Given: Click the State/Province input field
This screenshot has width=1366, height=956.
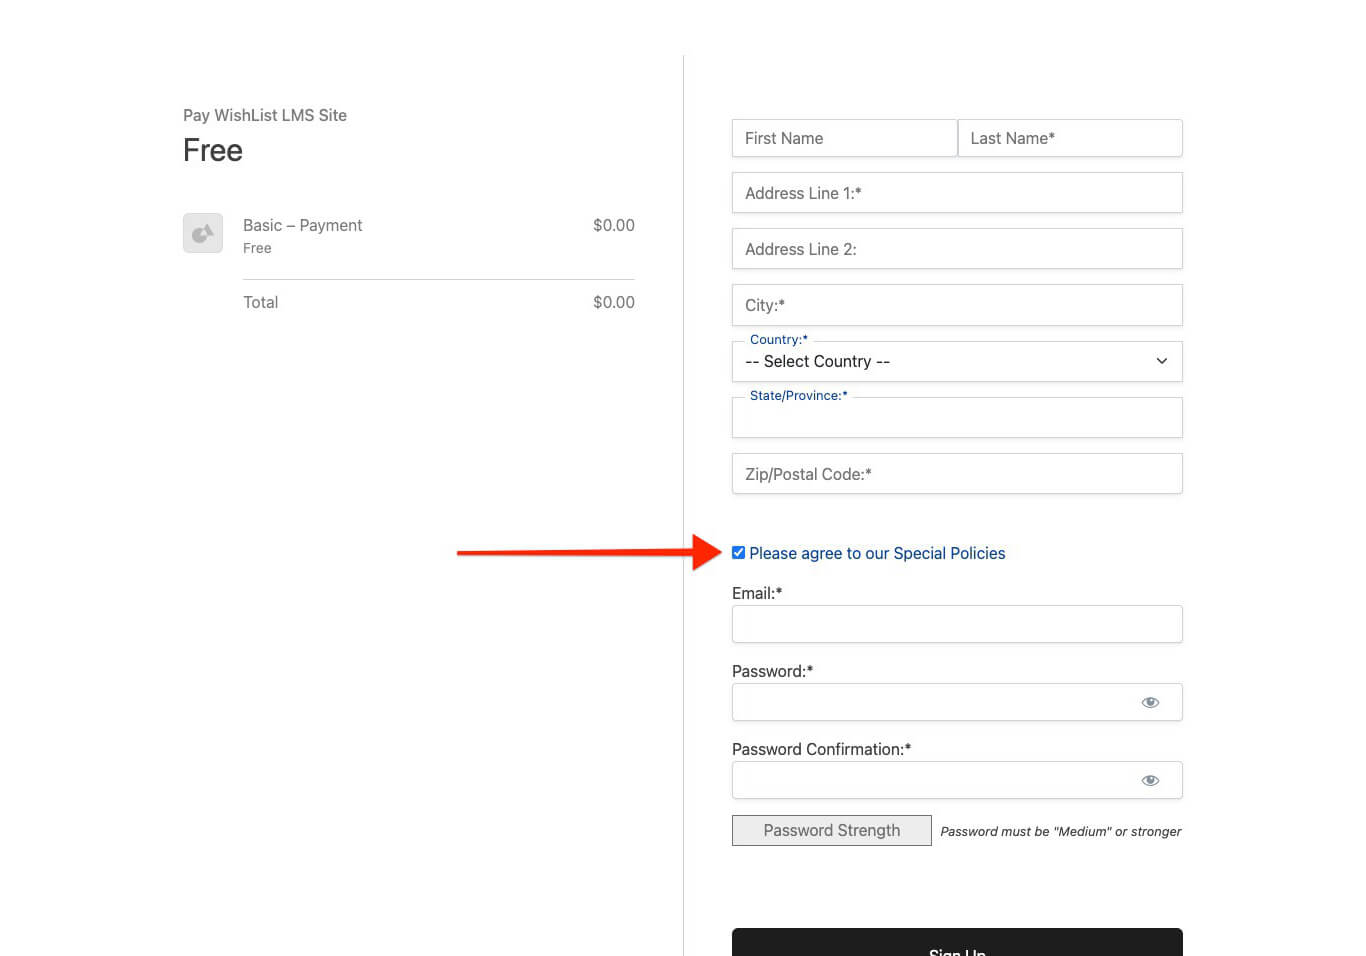Looking at the screenshot, I should 956,417.
